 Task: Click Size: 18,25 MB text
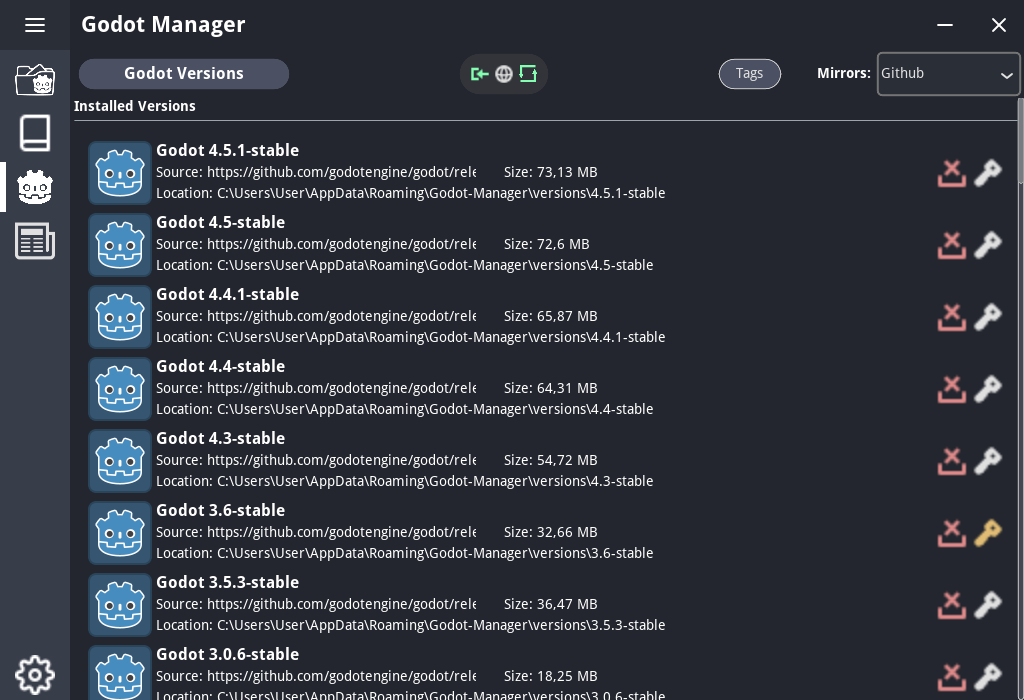[x=551, y=676]
